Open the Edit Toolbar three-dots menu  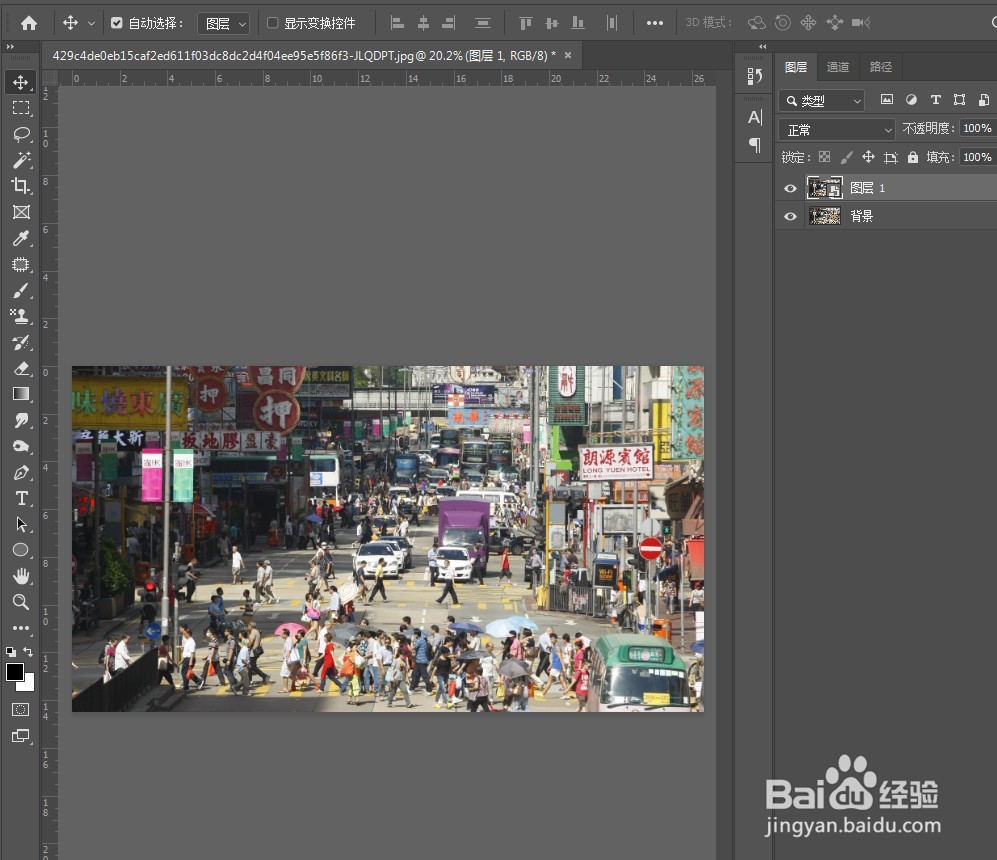20,628
